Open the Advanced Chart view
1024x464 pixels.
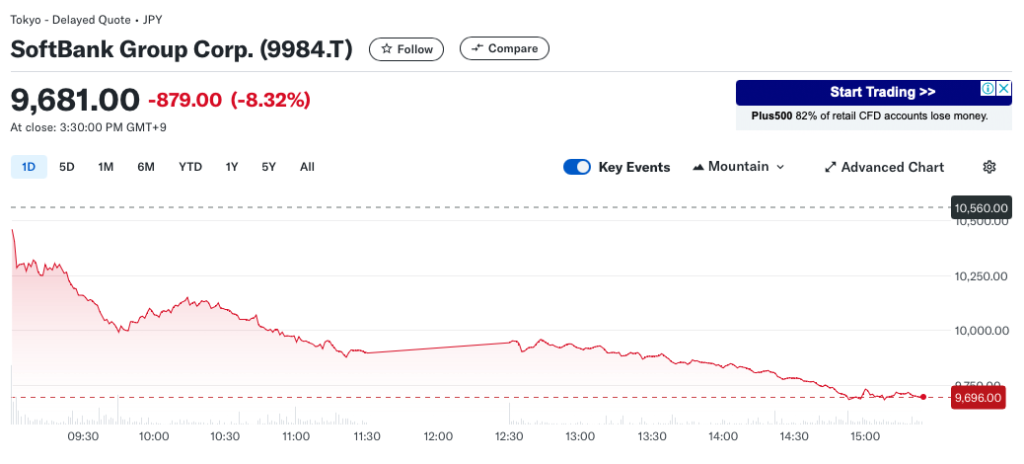click(x=883, y=167)
